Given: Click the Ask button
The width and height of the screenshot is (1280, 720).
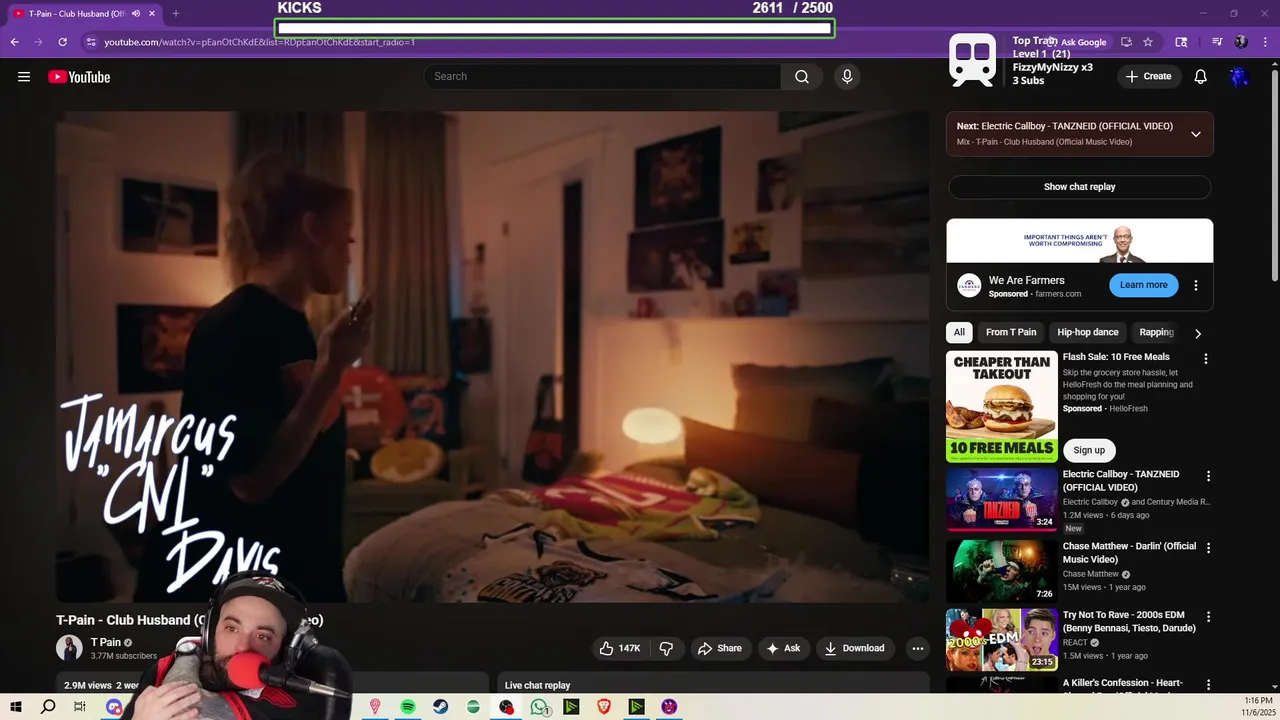Looking at the screenshot, I should point(783,648).
